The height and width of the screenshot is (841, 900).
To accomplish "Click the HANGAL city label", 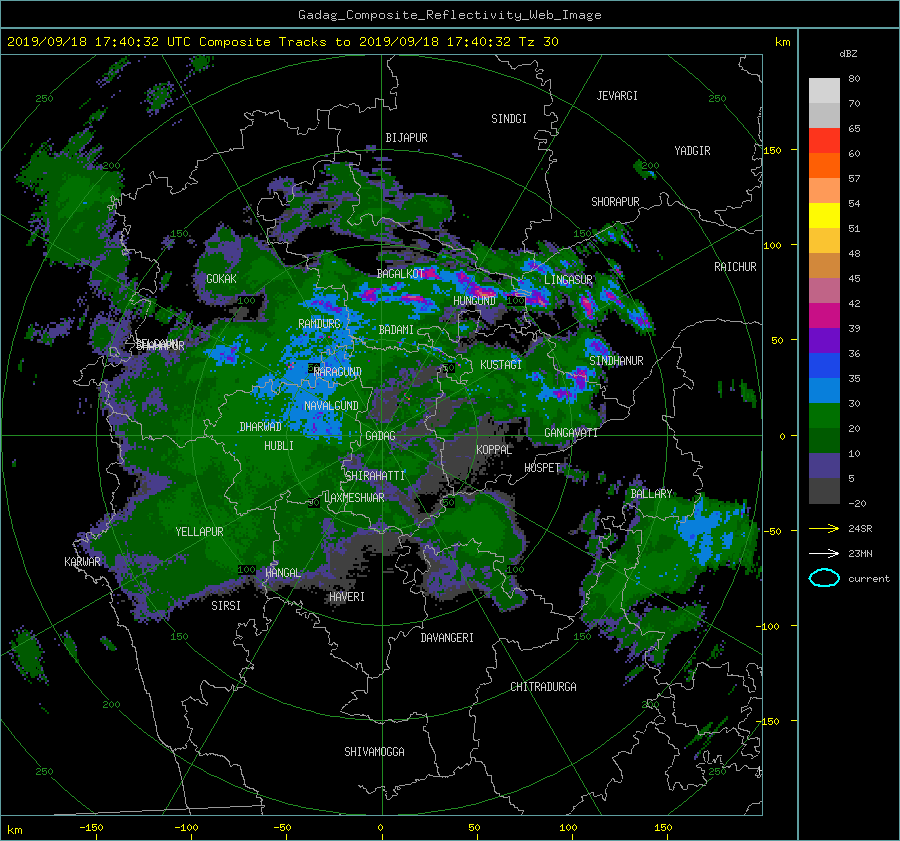I will (283, 573).
